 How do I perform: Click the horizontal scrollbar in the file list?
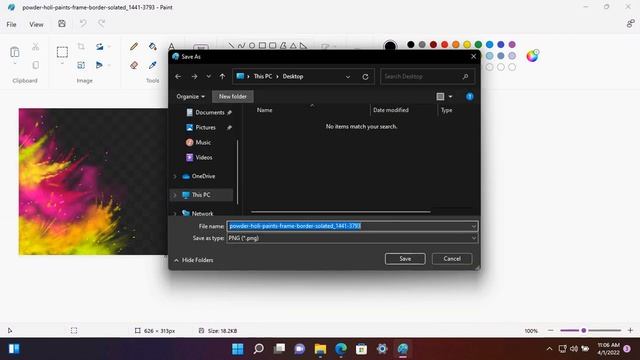tap(340, 212)
